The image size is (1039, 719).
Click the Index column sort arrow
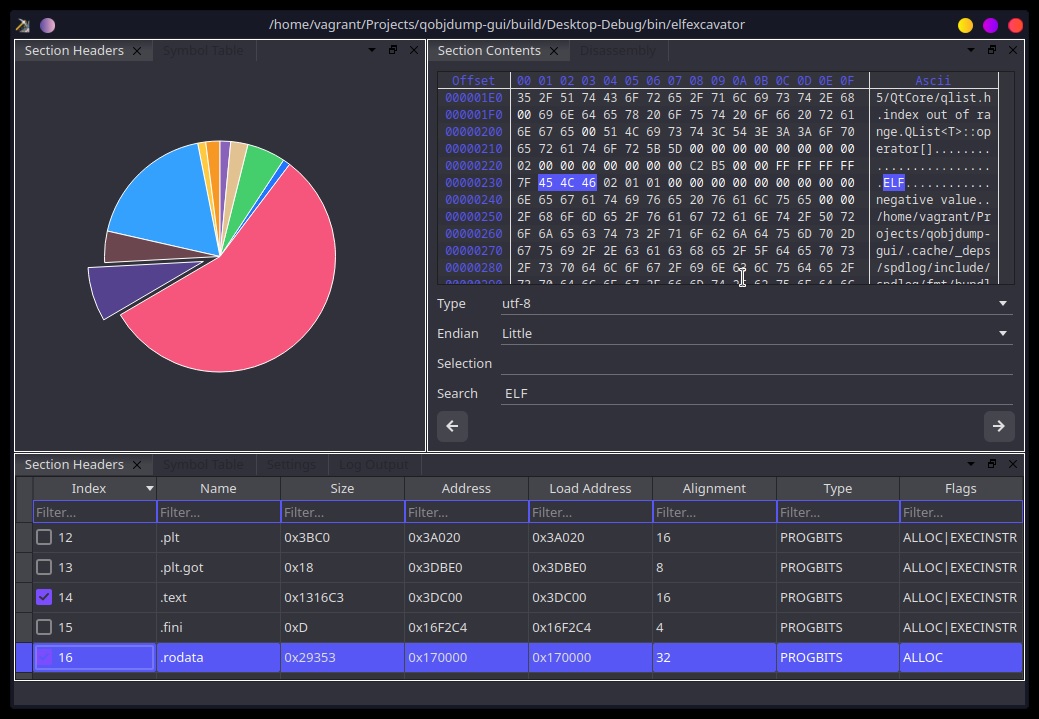[150, 489]
